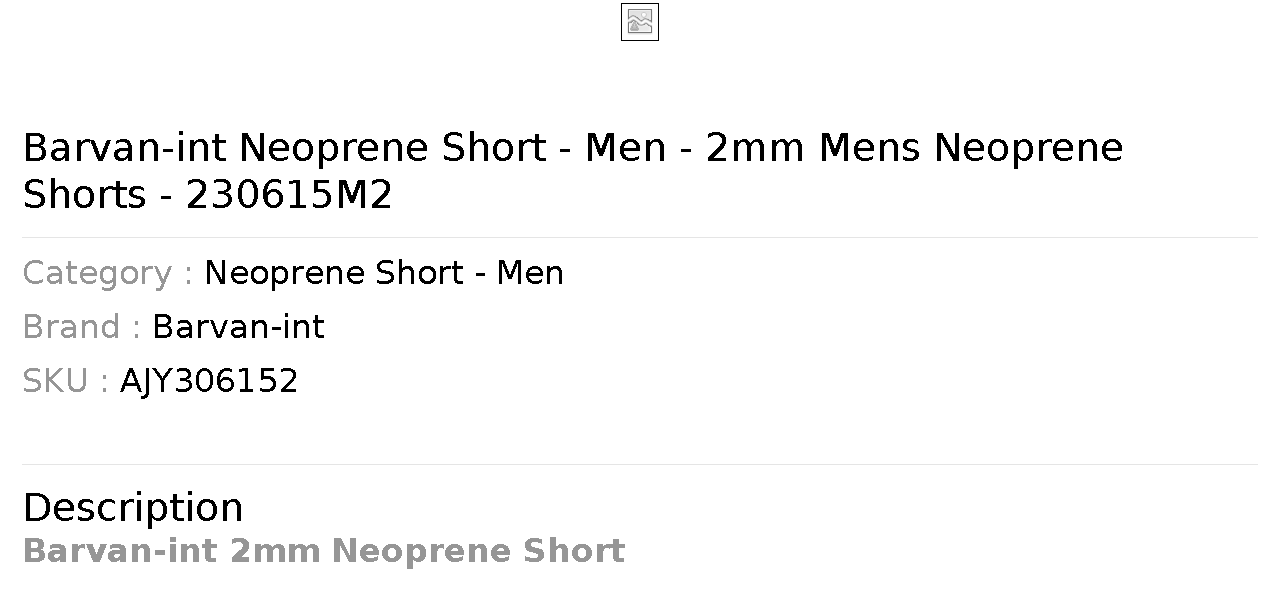Open the Barvan-int brand link
This screenshot has width=1280, height=592.
(x=238, y=327)
